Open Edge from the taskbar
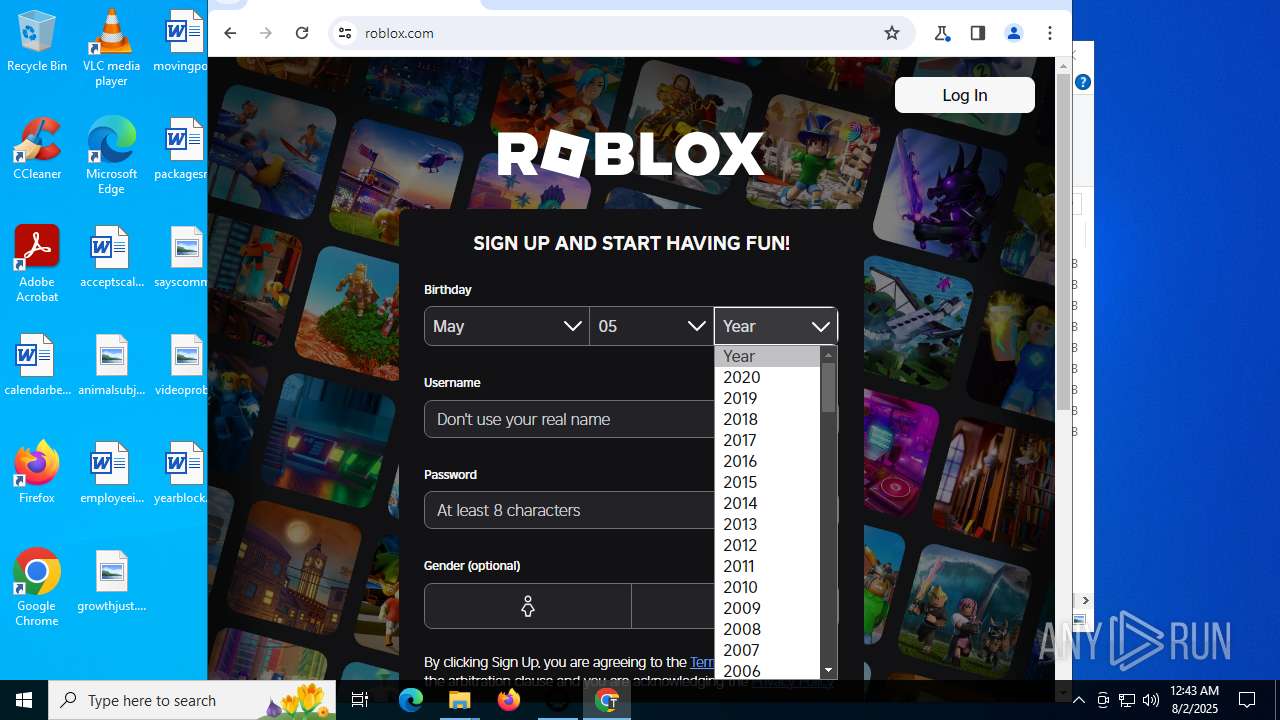This screenshot has width=1280, height=720. click(x=411, y=700)
